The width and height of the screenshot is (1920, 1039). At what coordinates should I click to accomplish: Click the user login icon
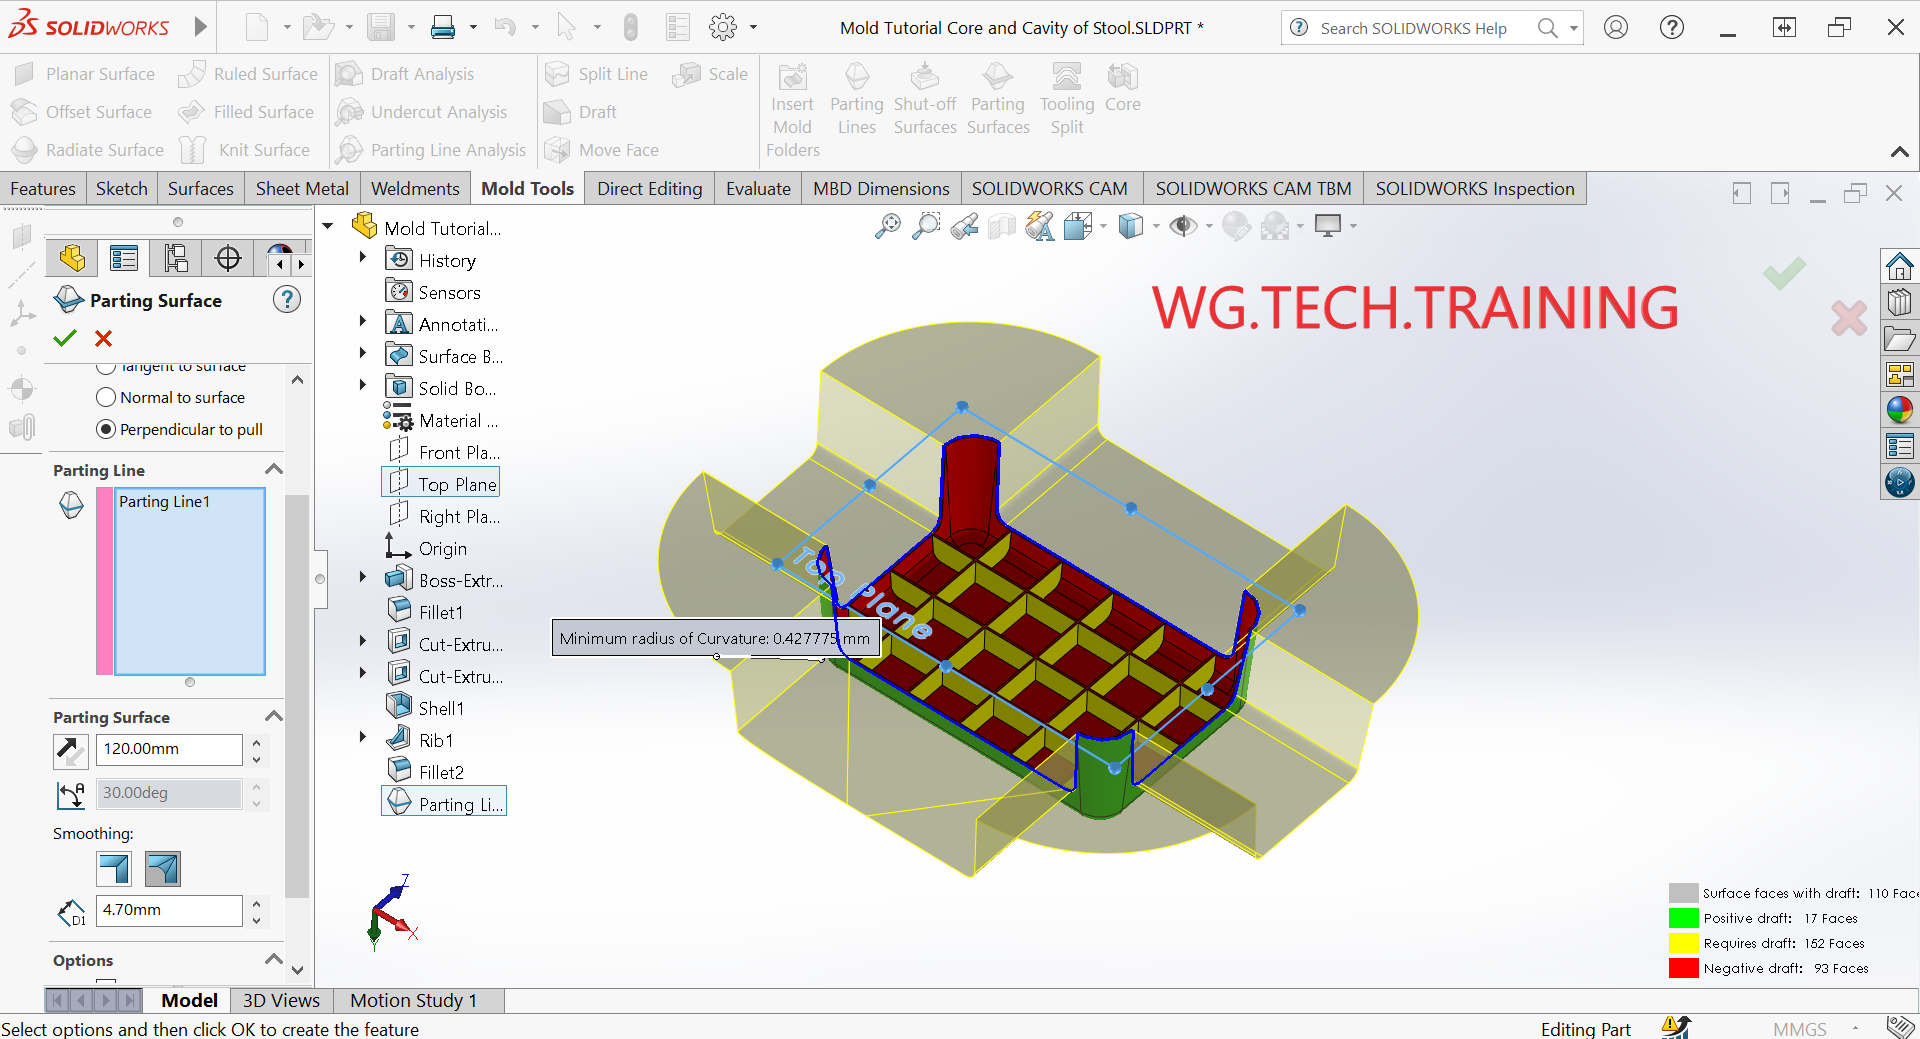[1616, 27]
